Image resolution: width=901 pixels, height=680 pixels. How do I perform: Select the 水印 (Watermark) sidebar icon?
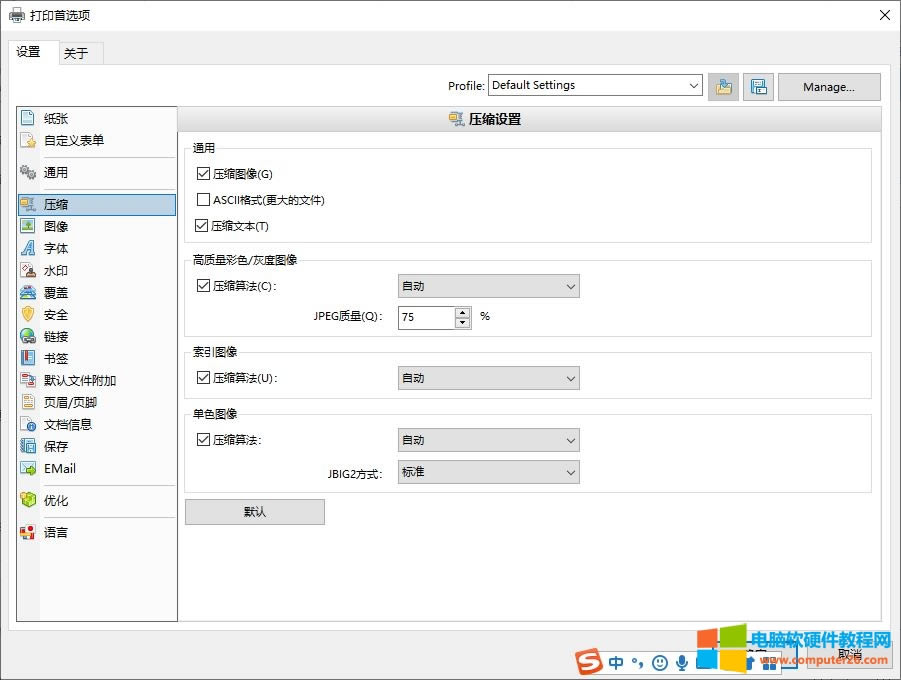26,270
